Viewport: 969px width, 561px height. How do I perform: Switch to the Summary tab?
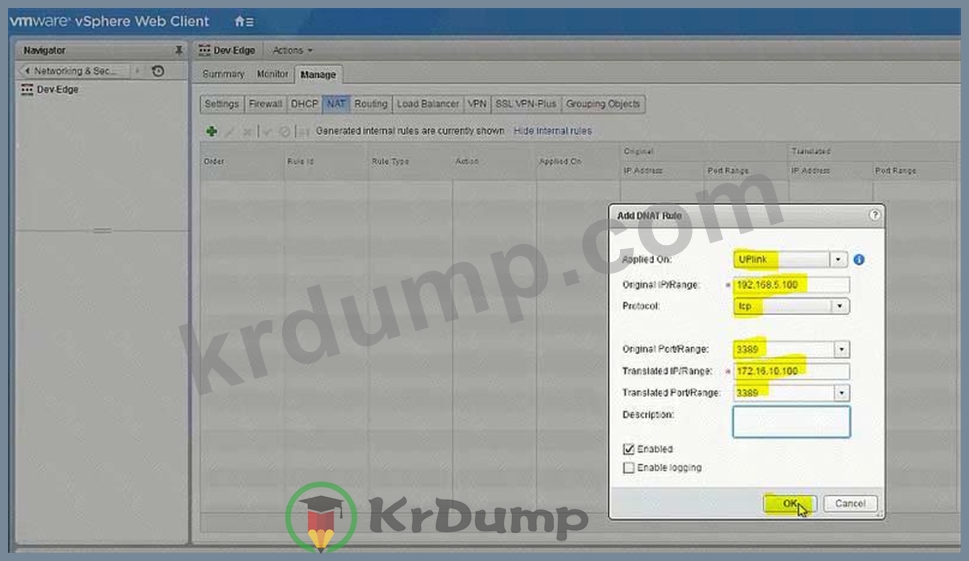coord(223,74)
